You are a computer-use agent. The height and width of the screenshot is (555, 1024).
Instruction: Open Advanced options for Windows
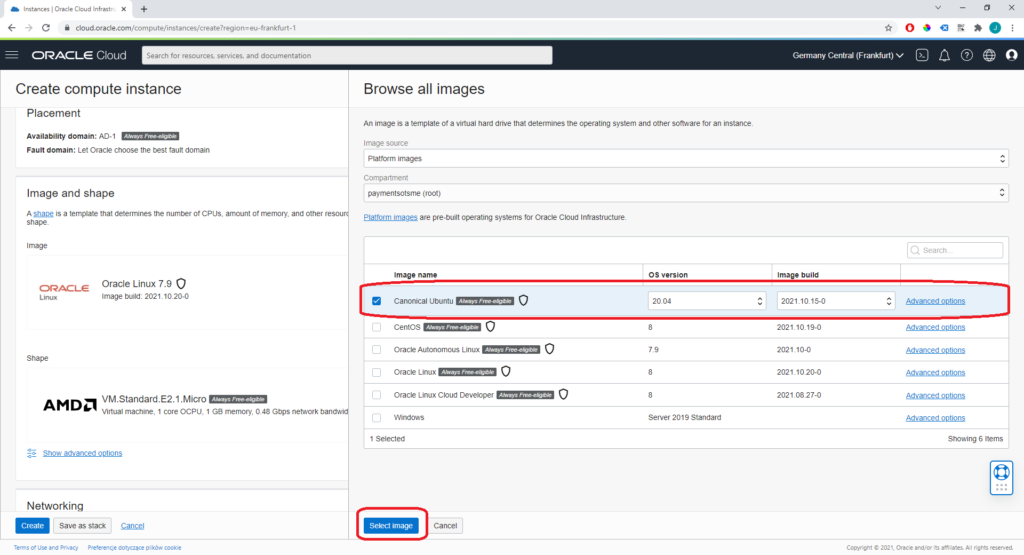[x=935, y=418]
